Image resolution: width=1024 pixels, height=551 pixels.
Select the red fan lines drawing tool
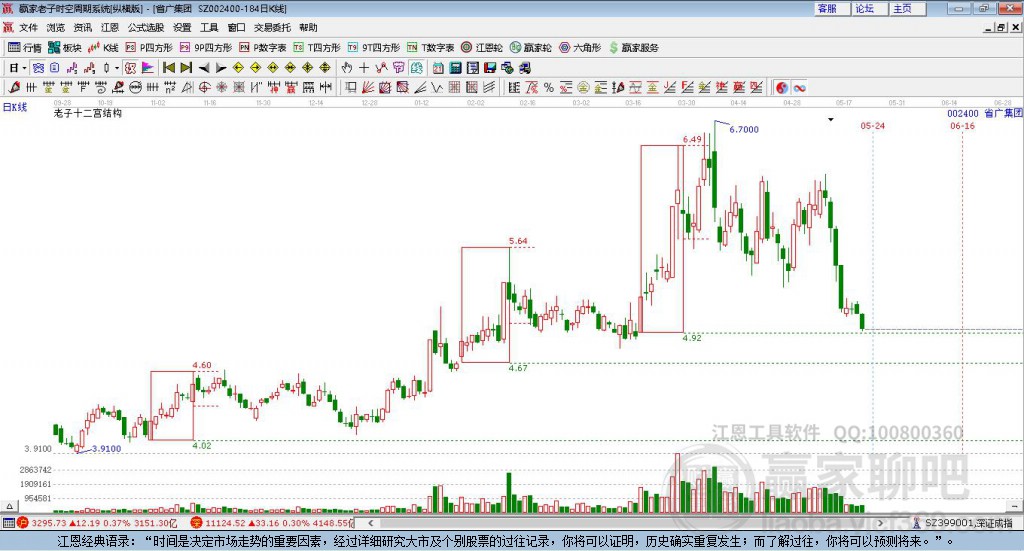tap(368, 87)
